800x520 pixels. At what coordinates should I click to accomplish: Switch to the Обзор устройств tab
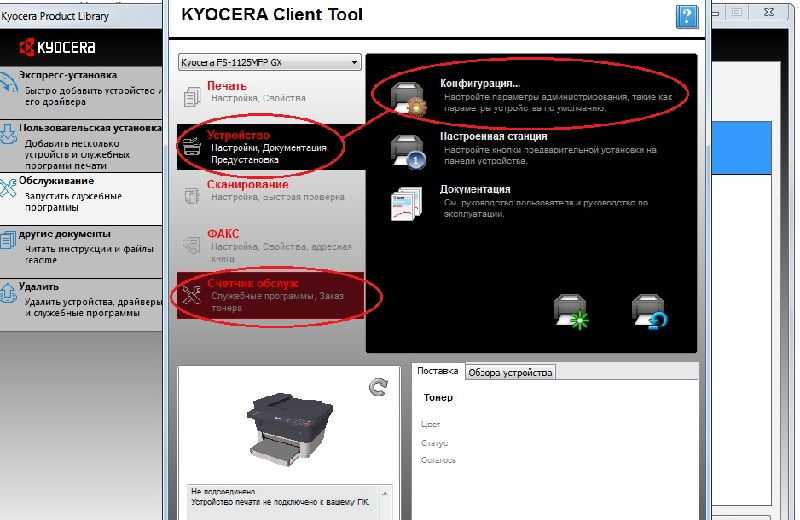pos(510,373)
